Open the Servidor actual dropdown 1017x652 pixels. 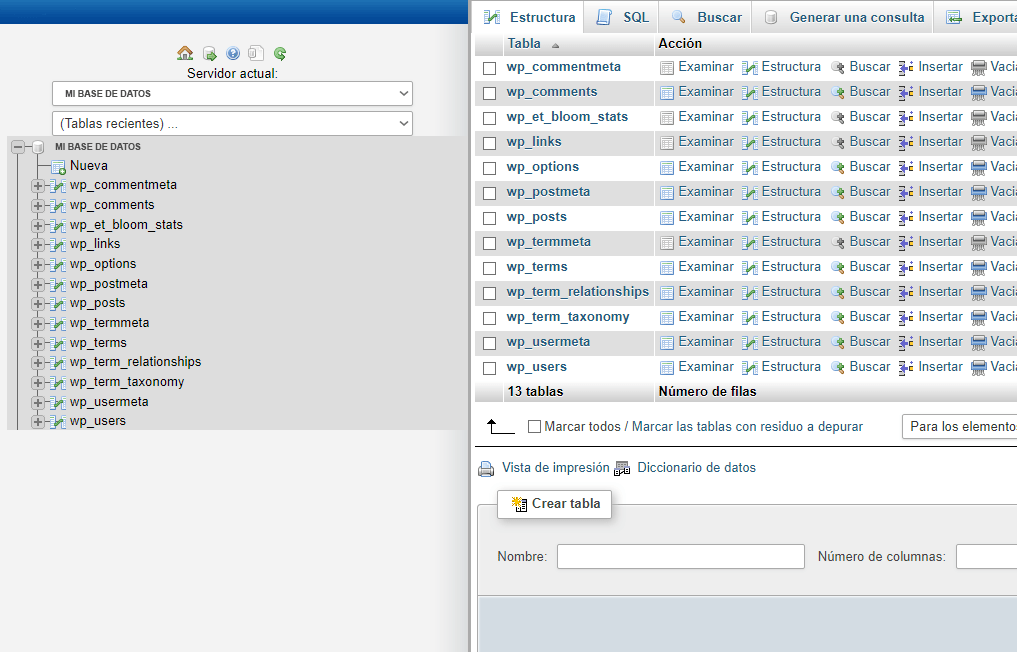232,94
